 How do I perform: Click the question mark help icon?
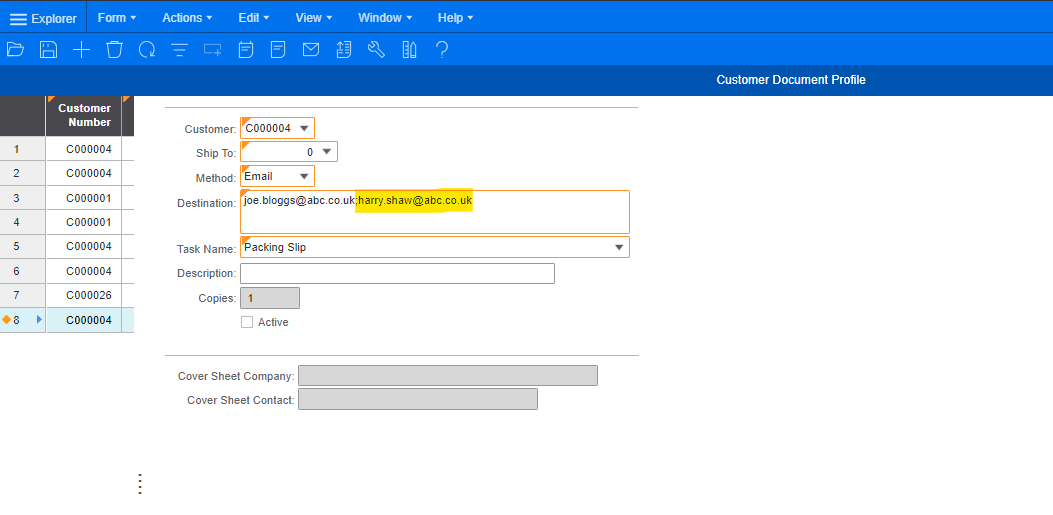point(441,49)
